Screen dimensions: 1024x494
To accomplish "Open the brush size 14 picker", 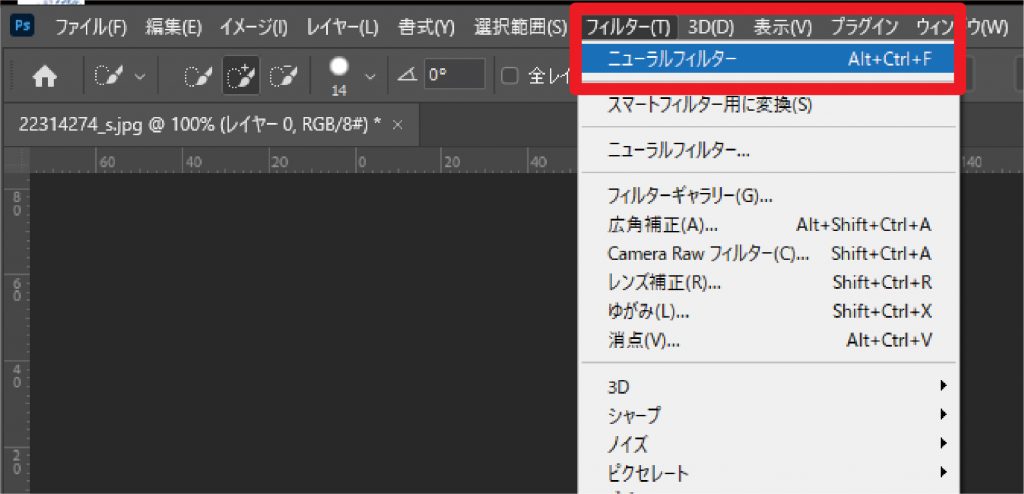I will pyautogui.click(x=353, y=77).
